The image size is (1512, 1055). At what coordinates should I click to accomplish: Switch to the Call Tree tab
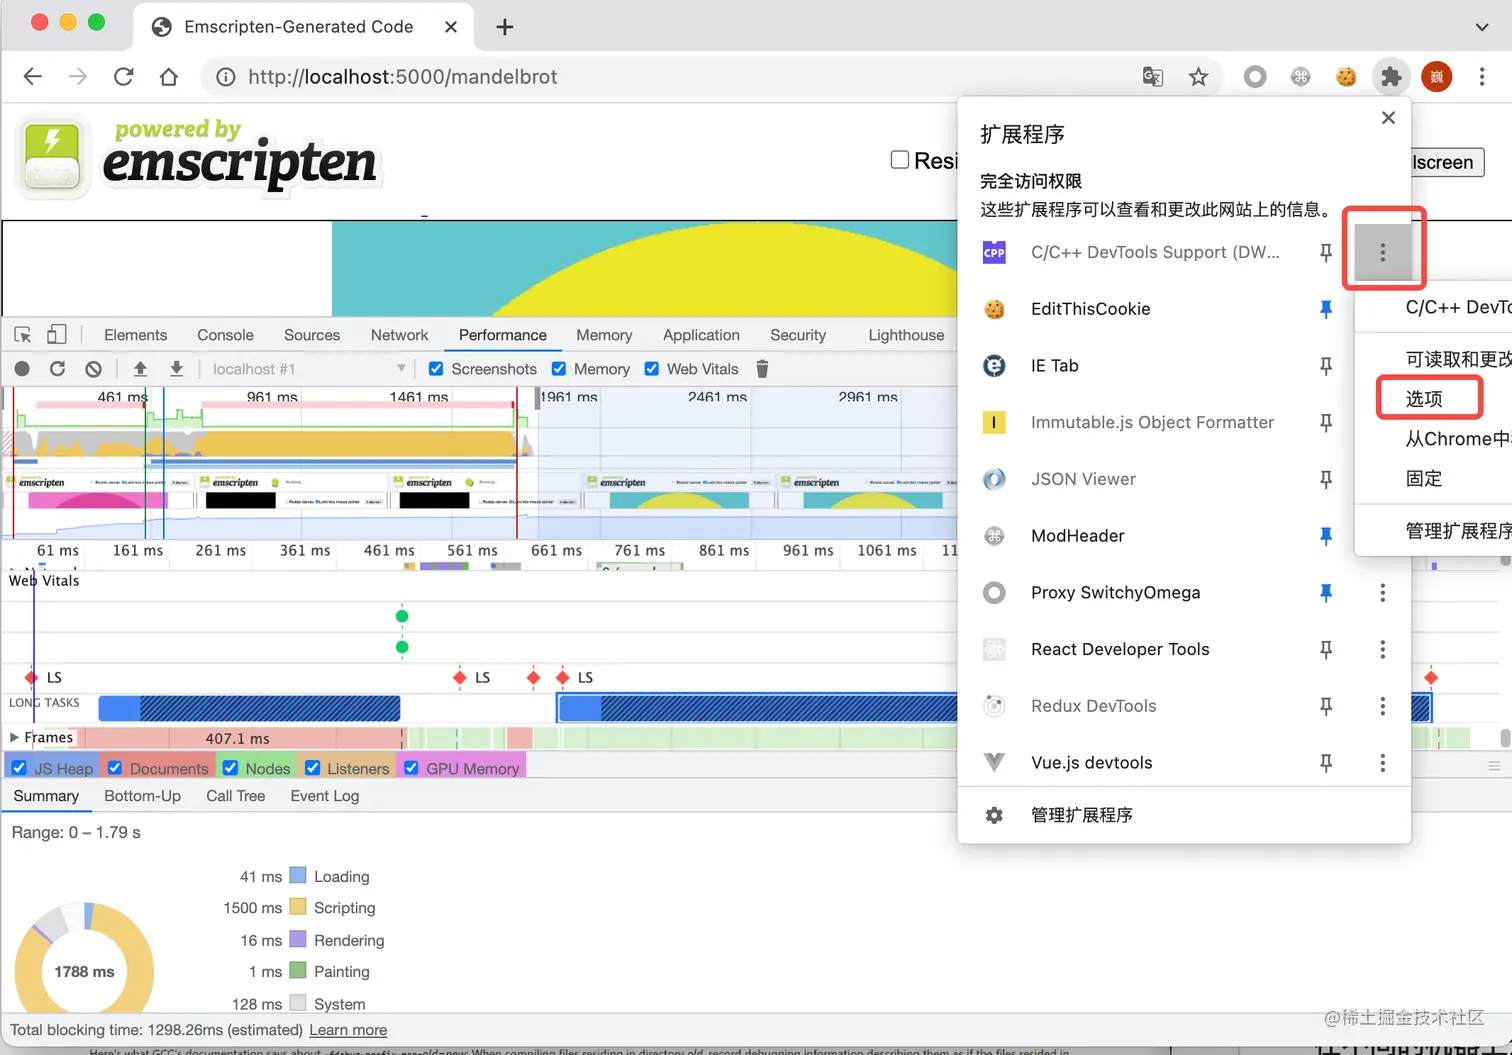(235, 796)
